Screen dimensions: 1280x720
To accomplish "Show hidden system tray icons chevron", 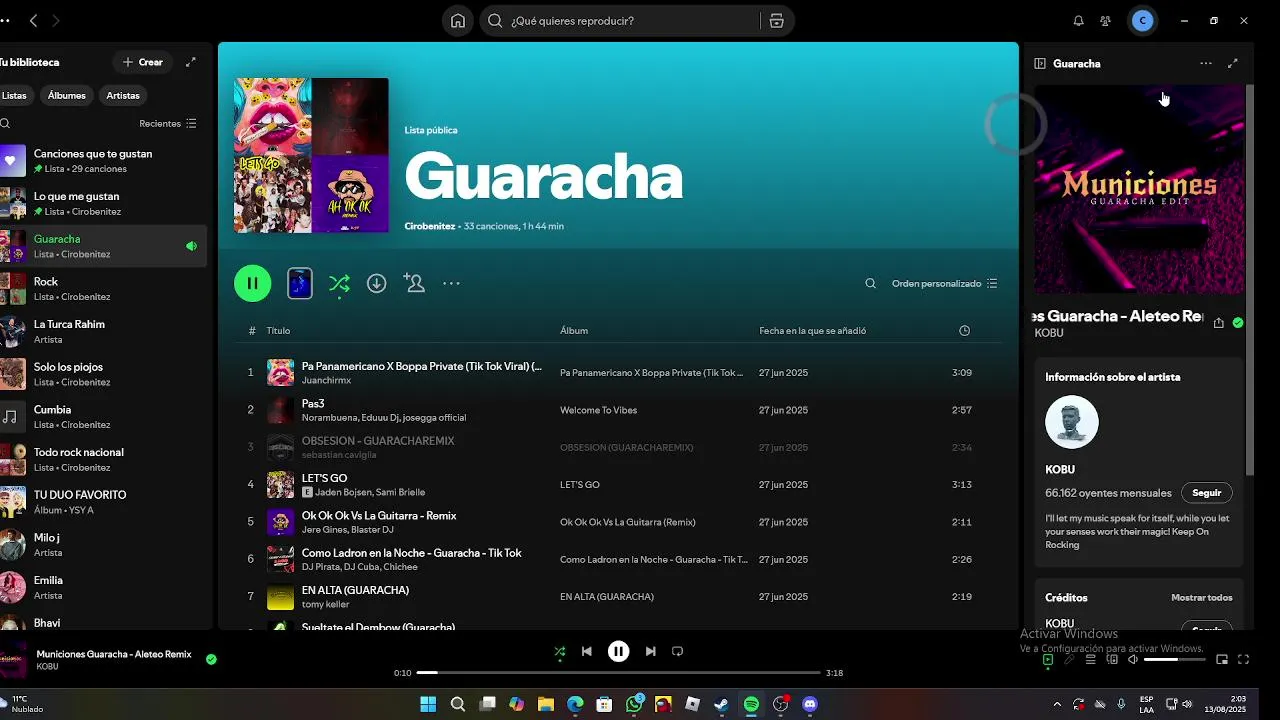I will pyautogui.click(x=1057, y=705).
